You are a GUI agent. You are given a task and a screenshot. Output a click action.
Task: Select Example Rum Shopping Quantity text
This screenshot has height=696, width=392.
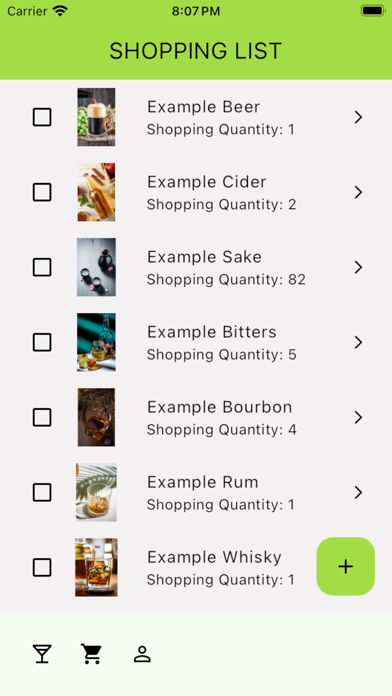click(221, 505)
